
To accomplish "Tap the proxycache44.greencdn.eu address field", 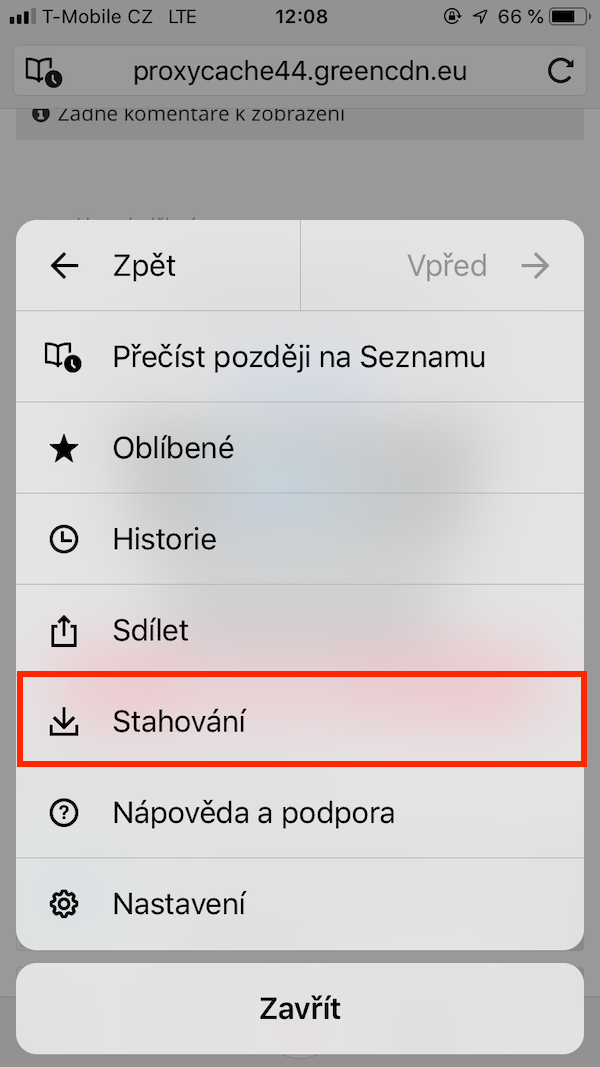I will (300, 72).
